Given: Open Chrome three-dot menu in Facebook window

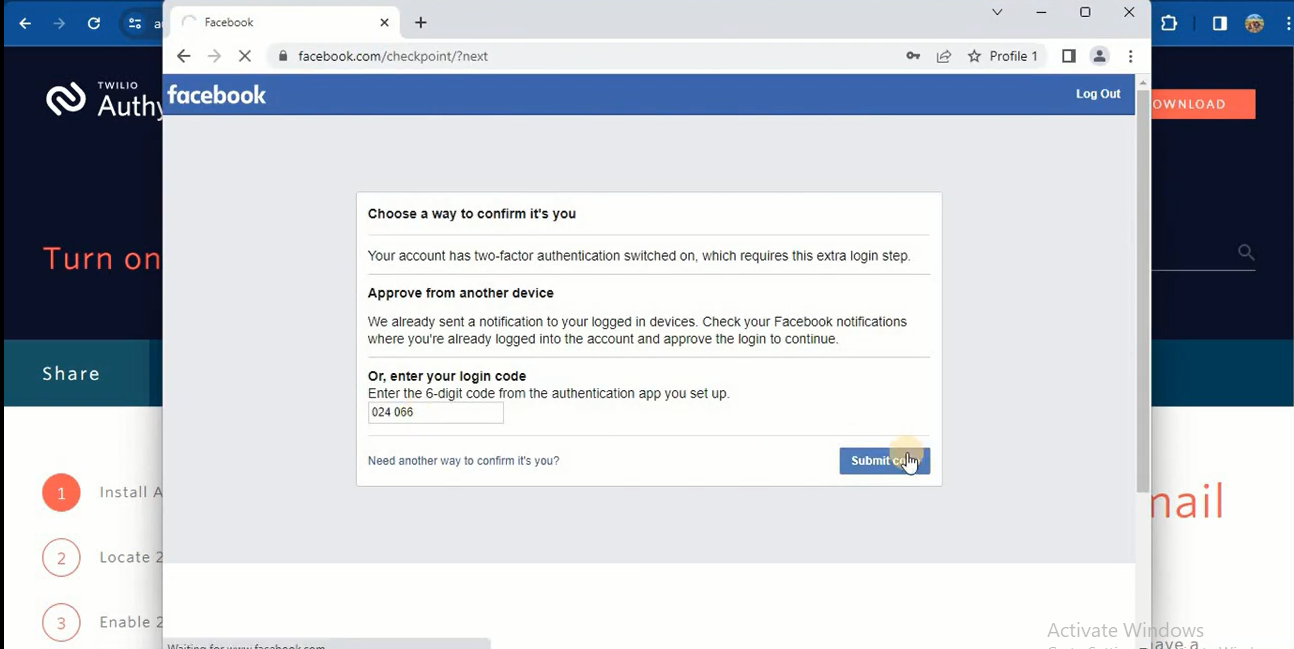Looking at the screenshot, I should [x=1131, y=56].
